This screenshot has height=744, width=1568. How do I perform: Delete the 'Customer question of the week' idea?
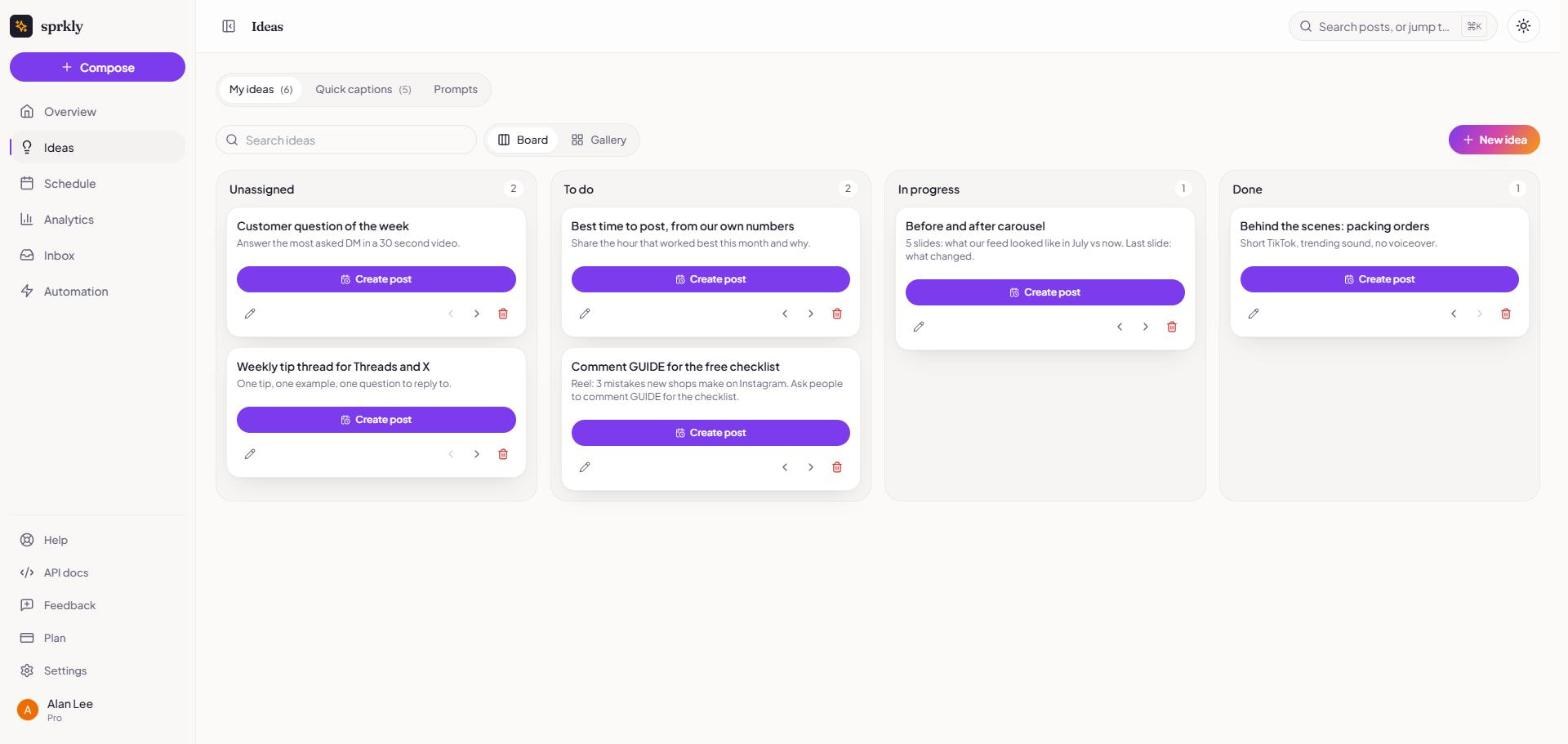point(503,314)
